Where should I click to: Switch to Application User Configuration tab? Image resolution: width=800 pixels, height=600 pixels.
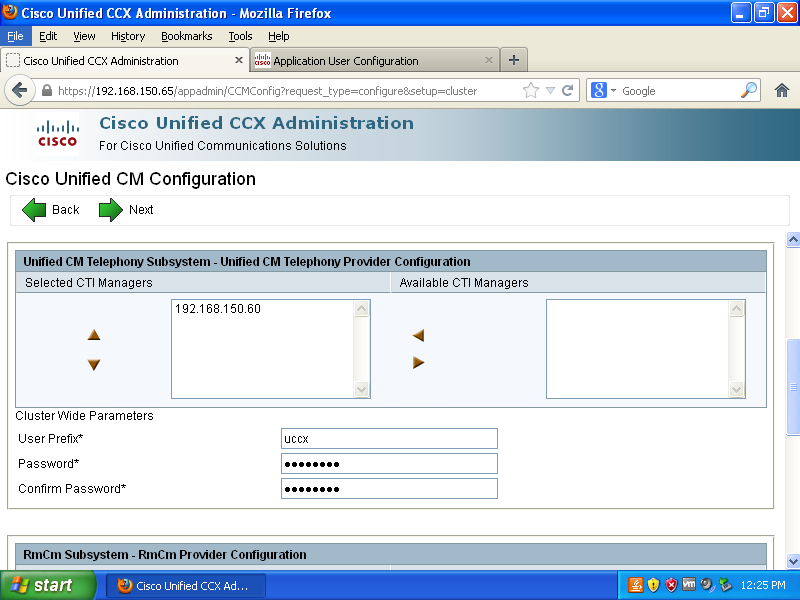374,60
